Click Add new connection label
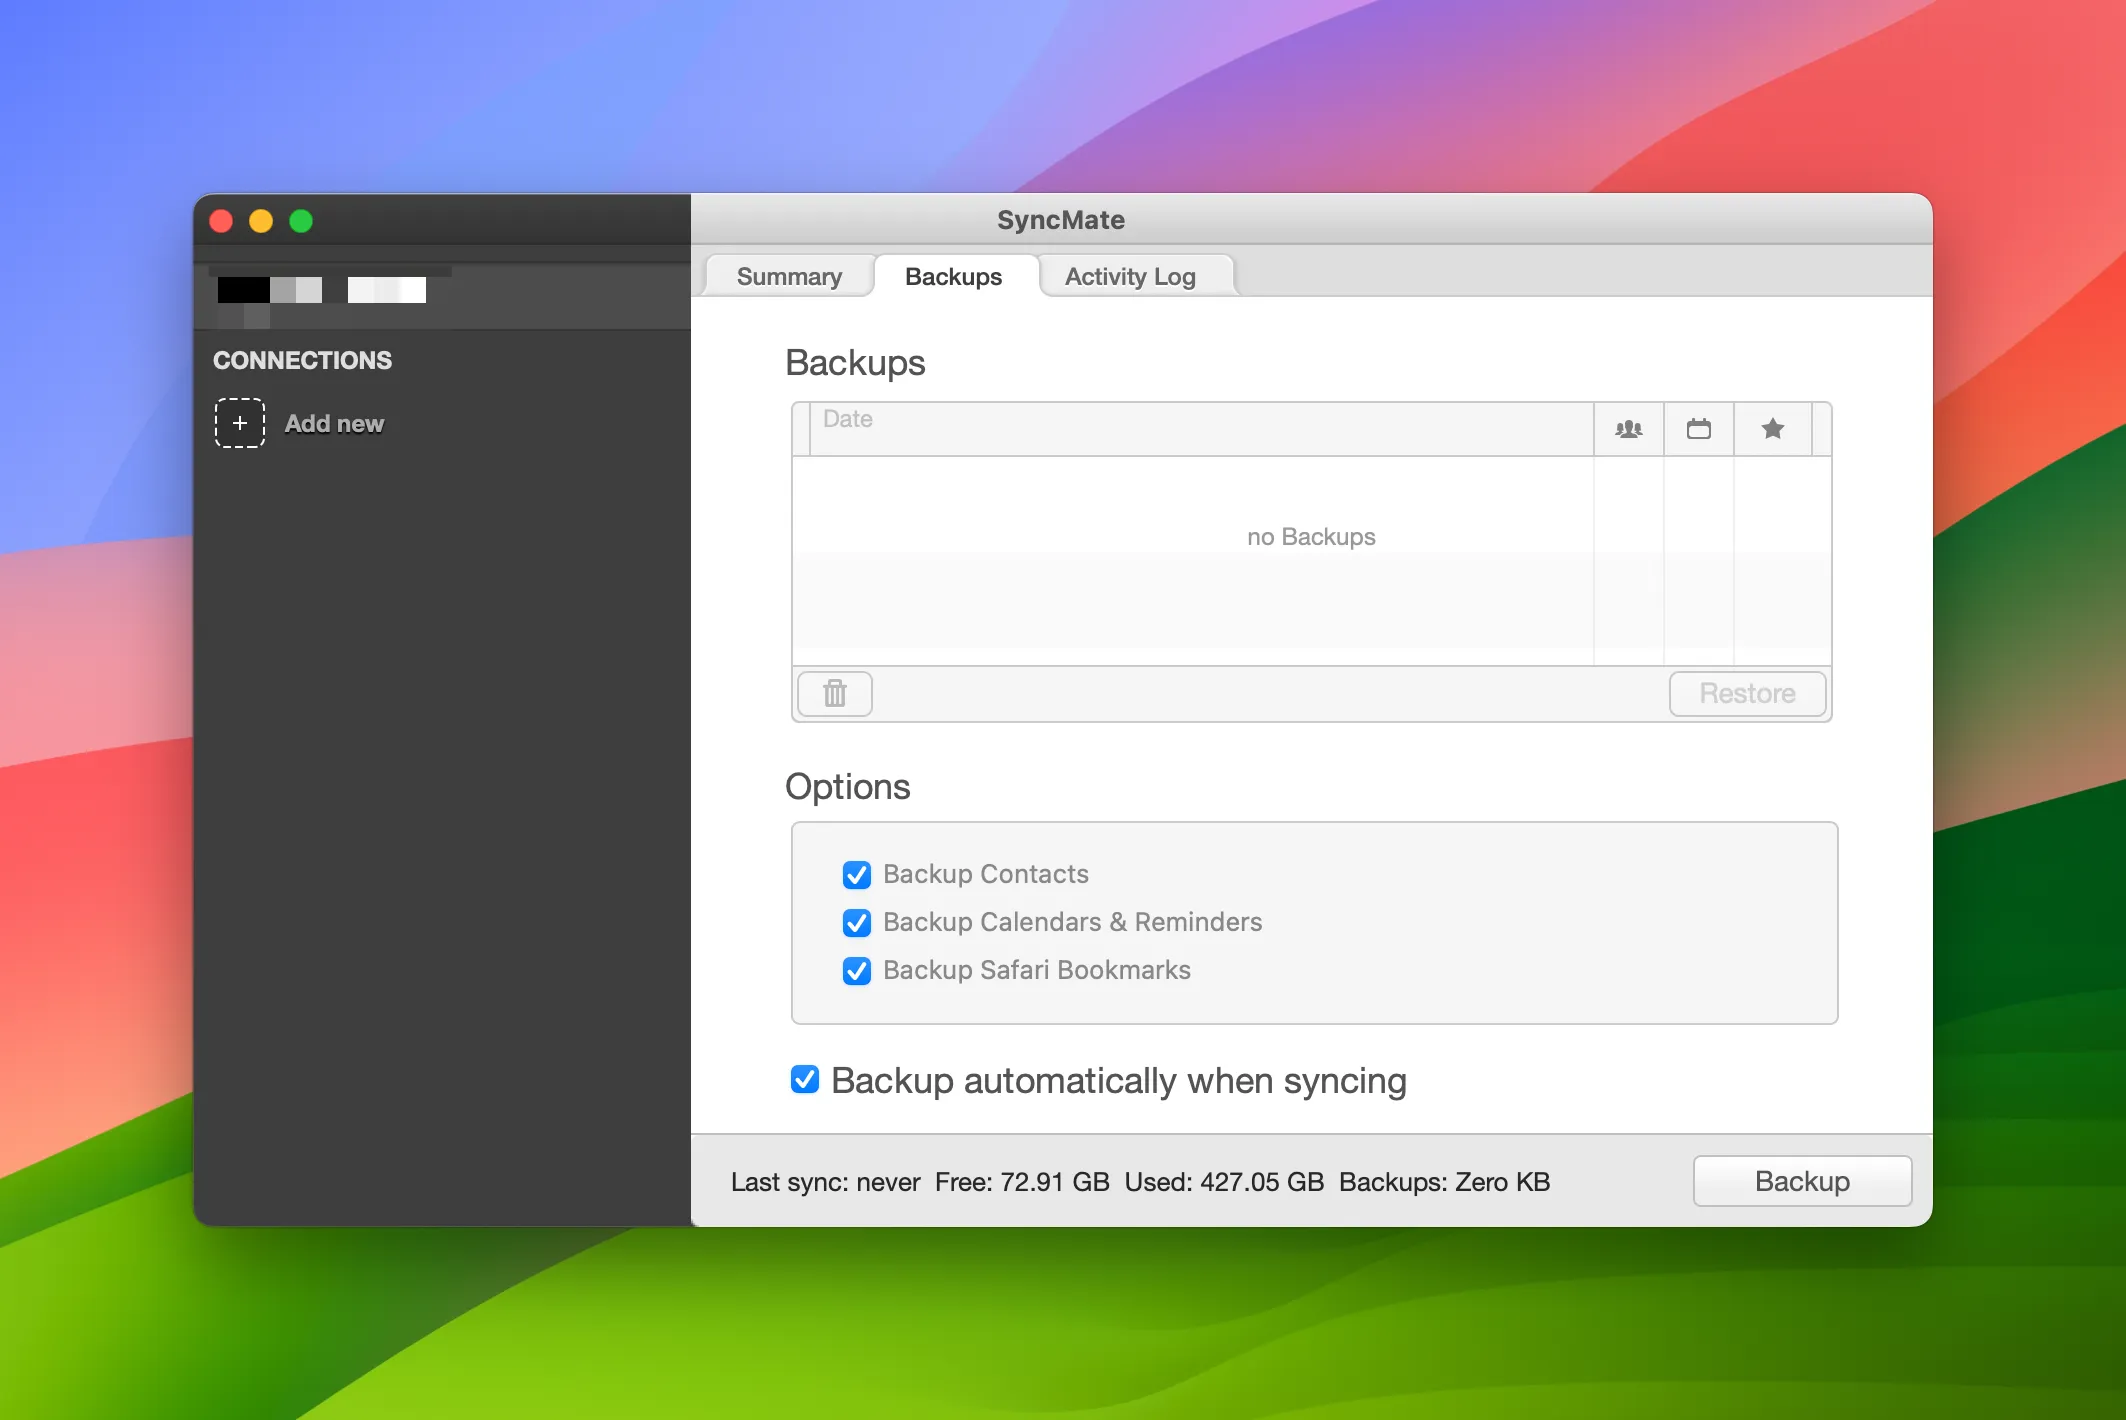 pyautogui.click(x=334, y=424)
